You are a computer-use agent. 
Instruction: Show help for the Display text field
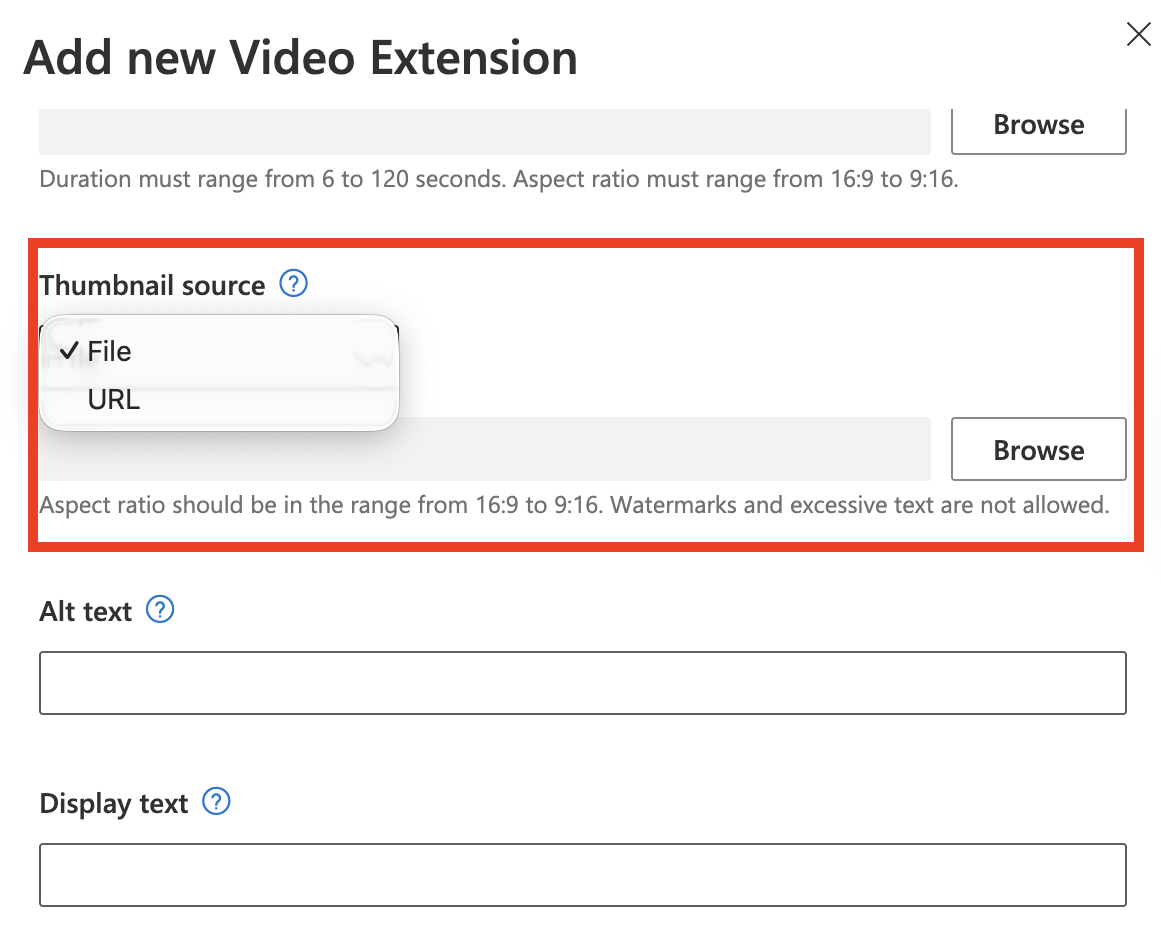[216, 802]
